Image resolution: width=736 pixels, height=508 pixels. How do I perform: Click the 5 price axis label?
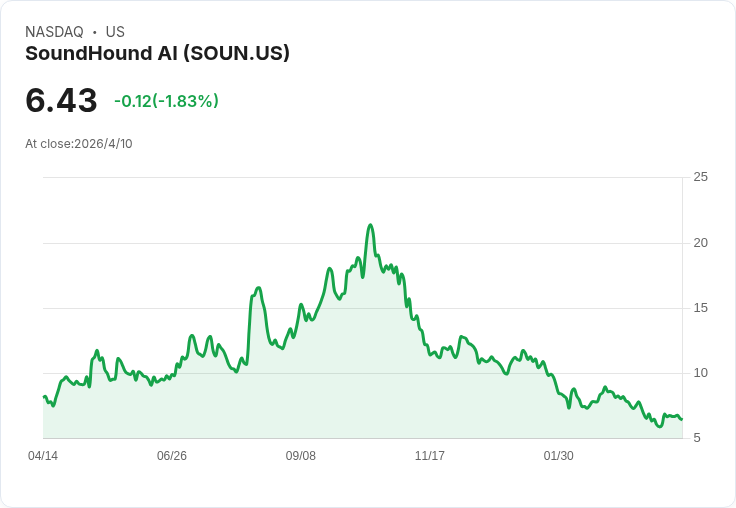click(x=697, y=438)
